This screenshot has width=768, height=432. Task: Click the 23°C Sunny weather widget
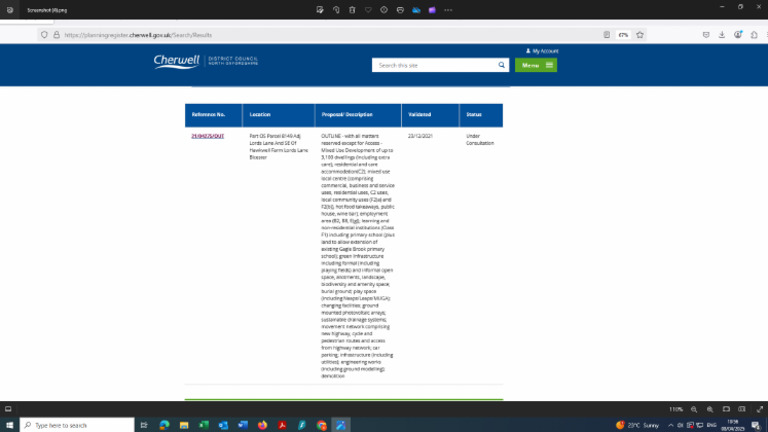[637, 425]
